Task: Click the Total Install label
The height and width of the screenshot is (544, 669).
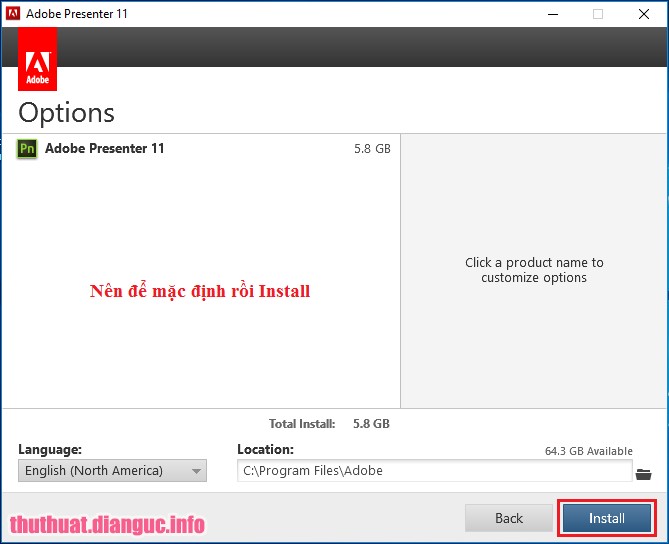Action: point(302,424)
